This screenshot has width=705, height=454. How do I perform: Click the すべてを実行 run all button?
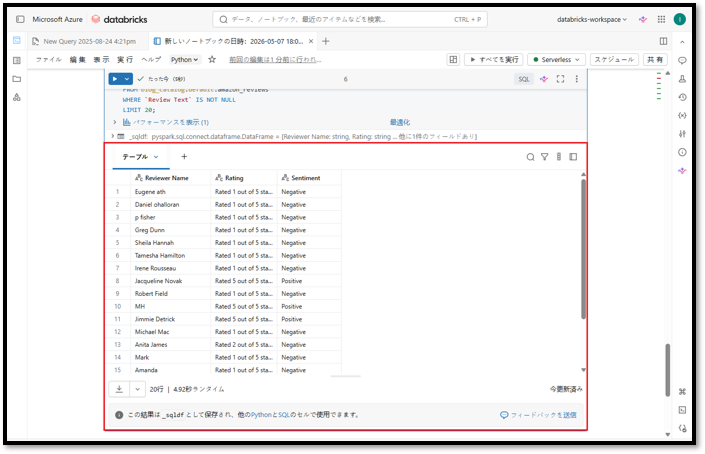click(x=494, y=59)
